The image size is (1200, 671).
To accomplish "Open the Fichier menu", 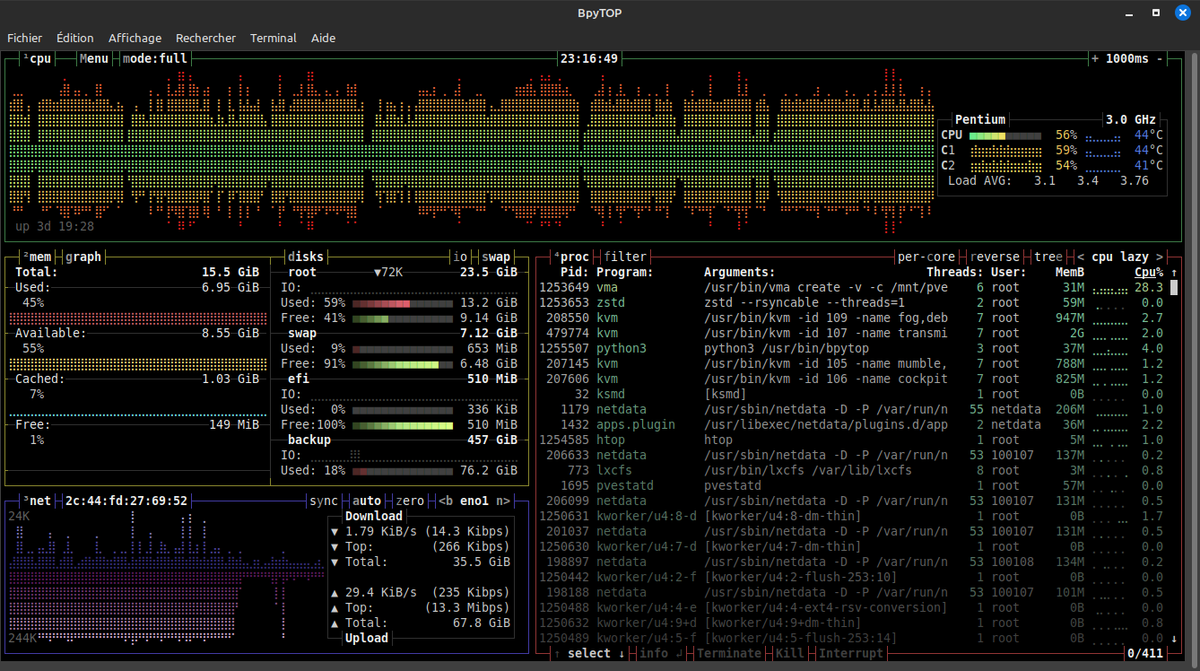I will tap(24, 38).
